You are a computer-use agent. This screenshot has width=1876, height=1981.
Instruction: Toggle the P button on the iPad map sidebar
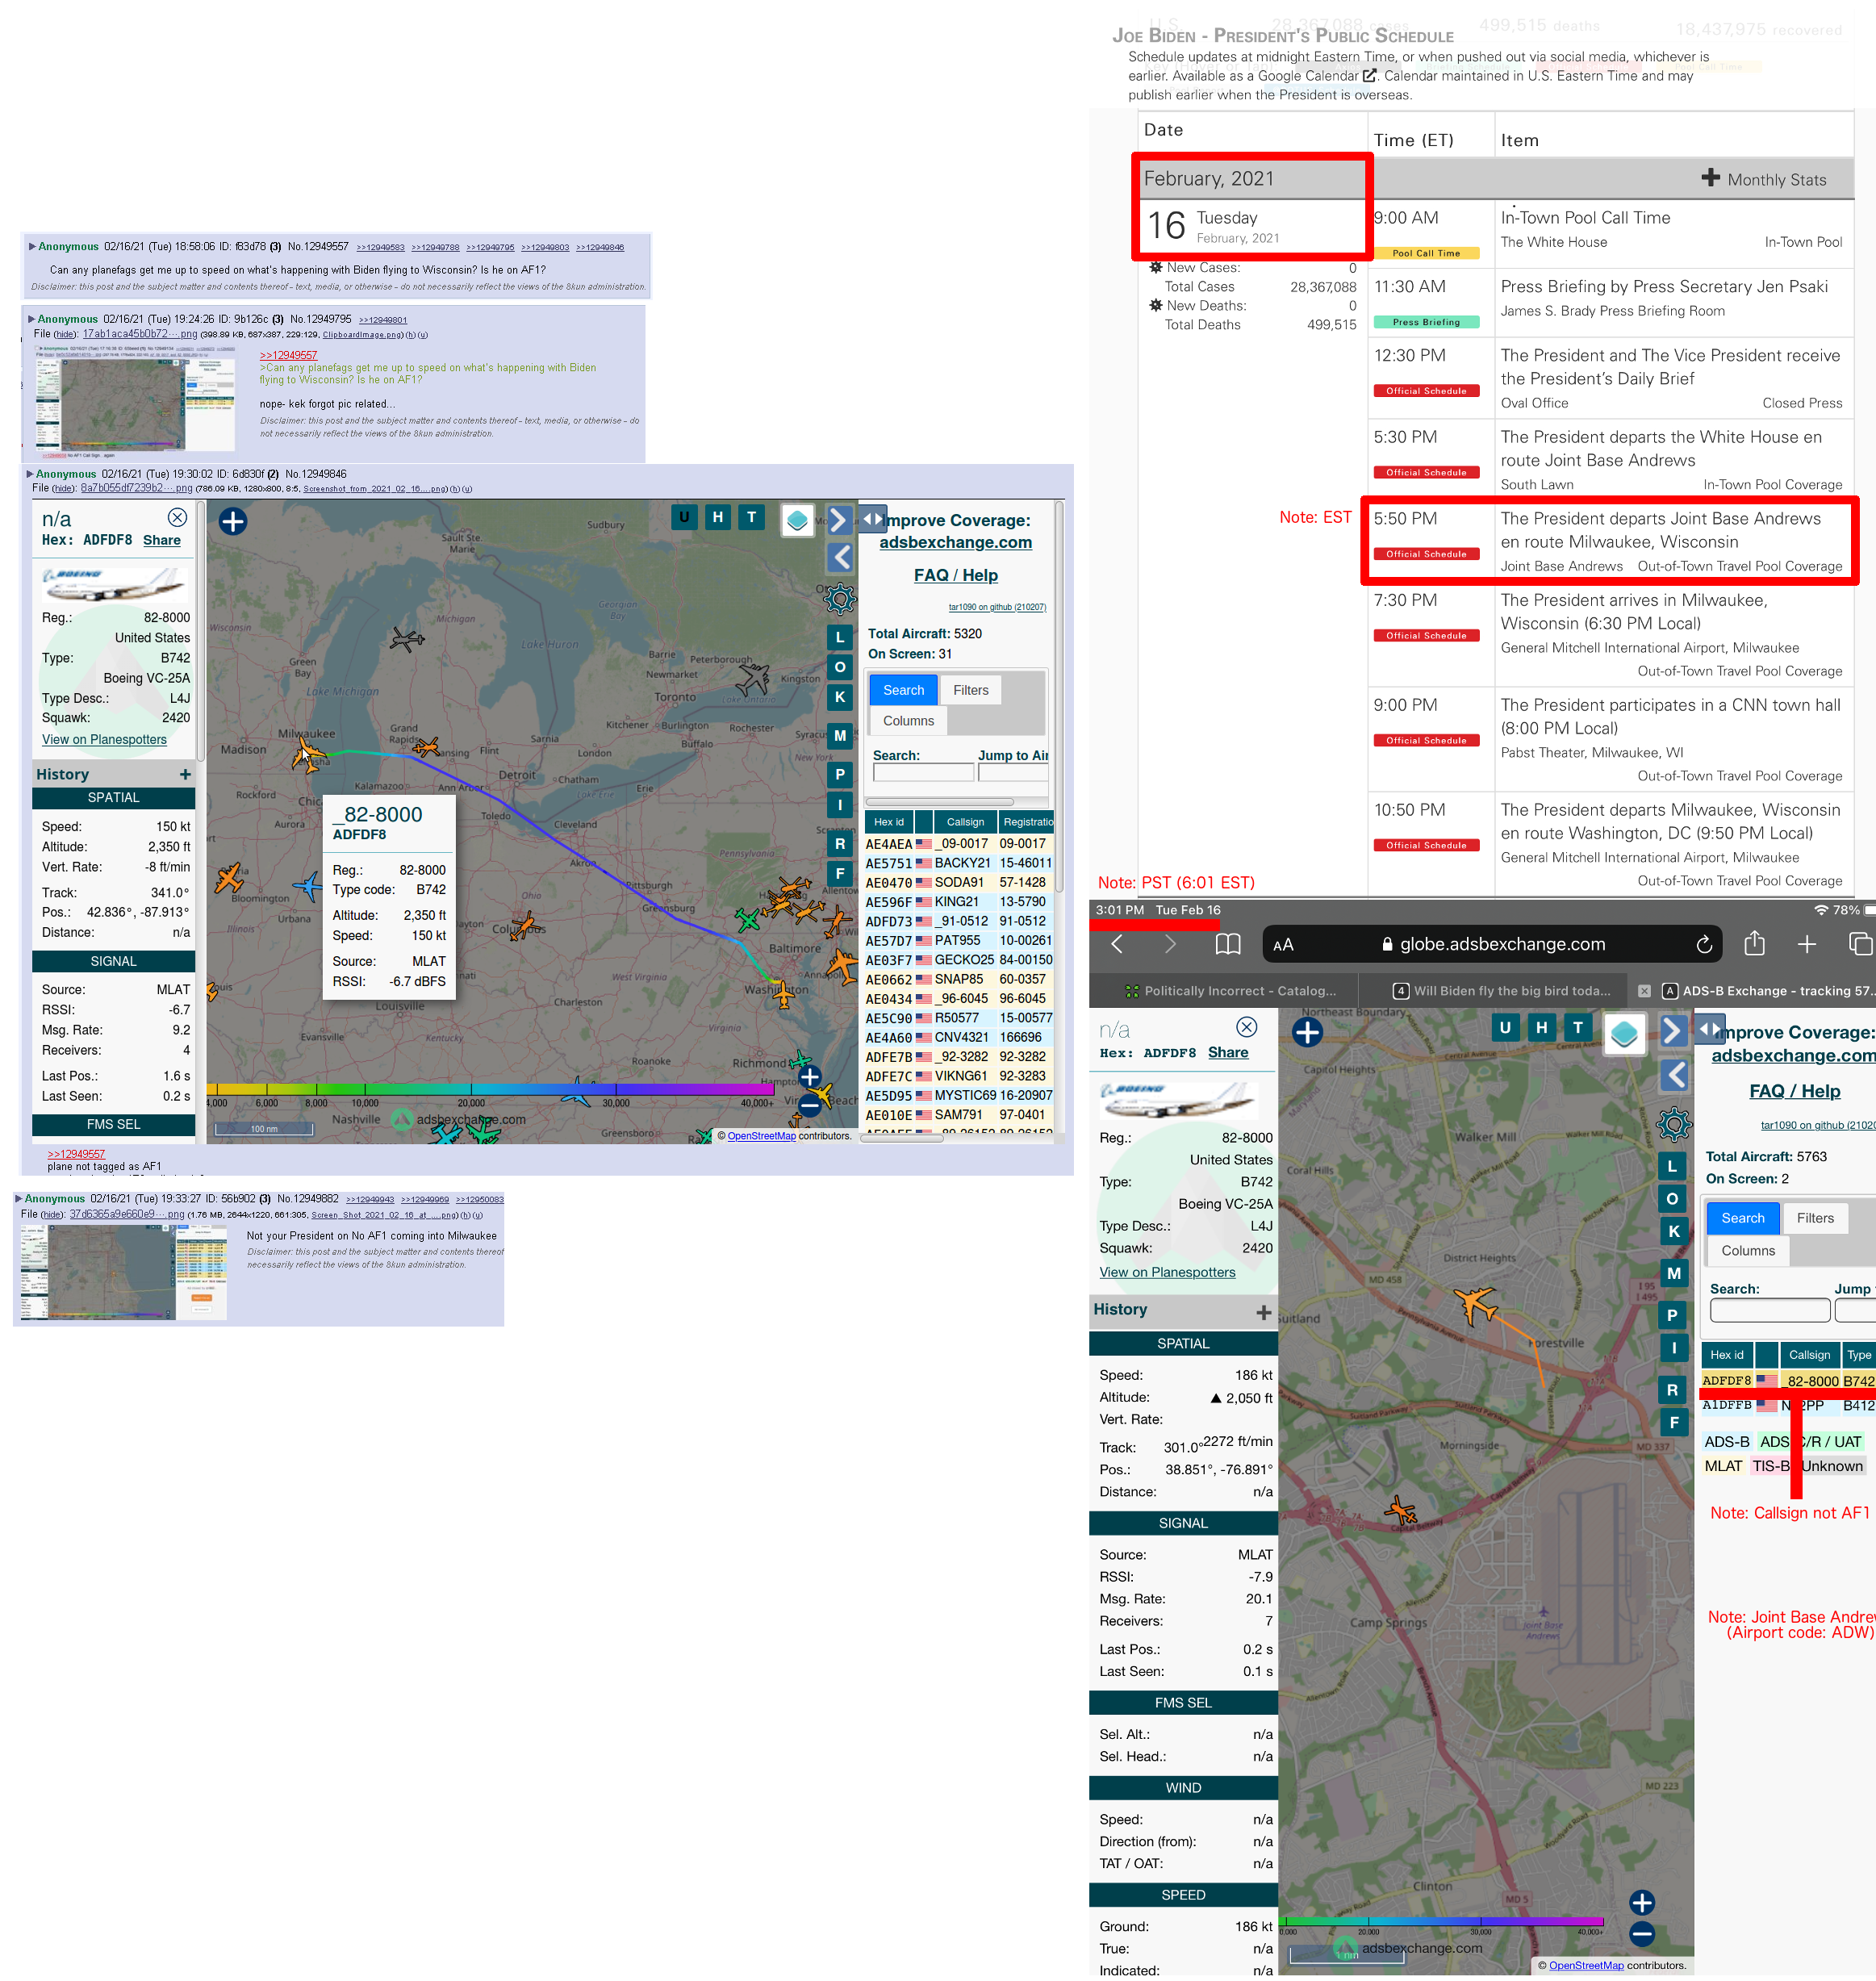pyautogui.click(x=1673, y=1315)
